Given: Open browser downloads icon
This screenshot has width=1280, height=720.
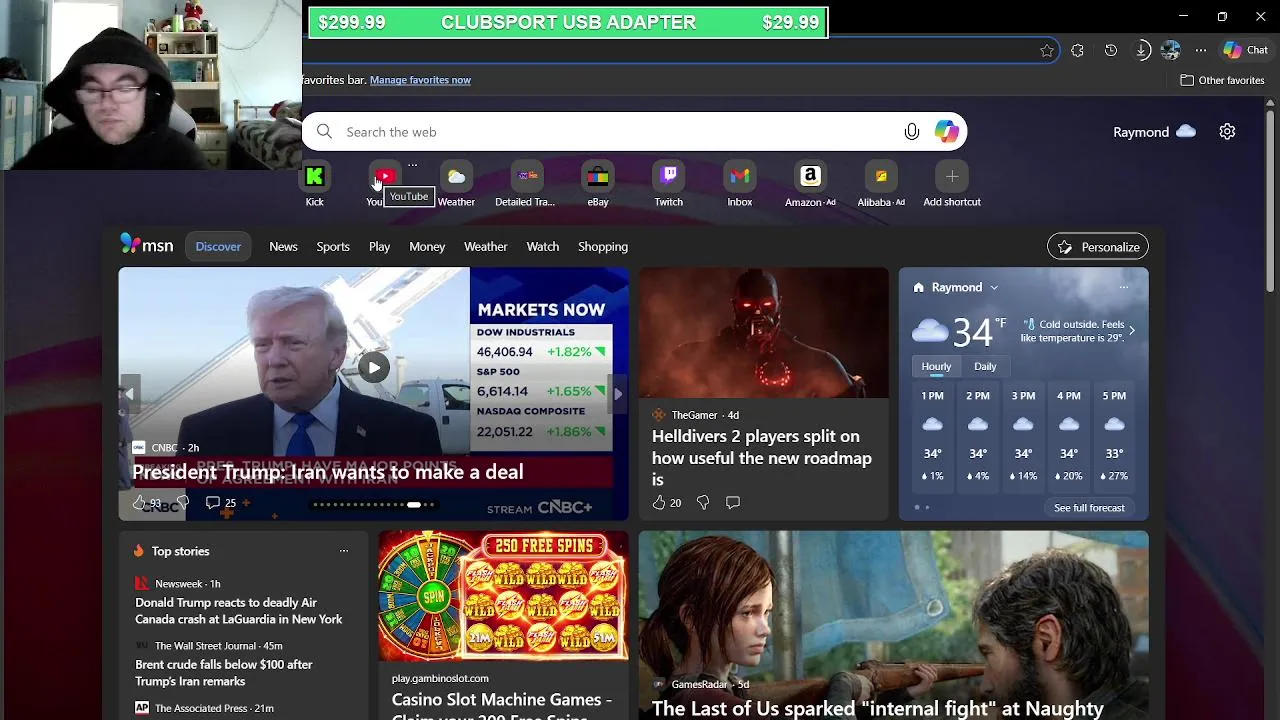Looking at the screenshot, I should [1142, 50].
